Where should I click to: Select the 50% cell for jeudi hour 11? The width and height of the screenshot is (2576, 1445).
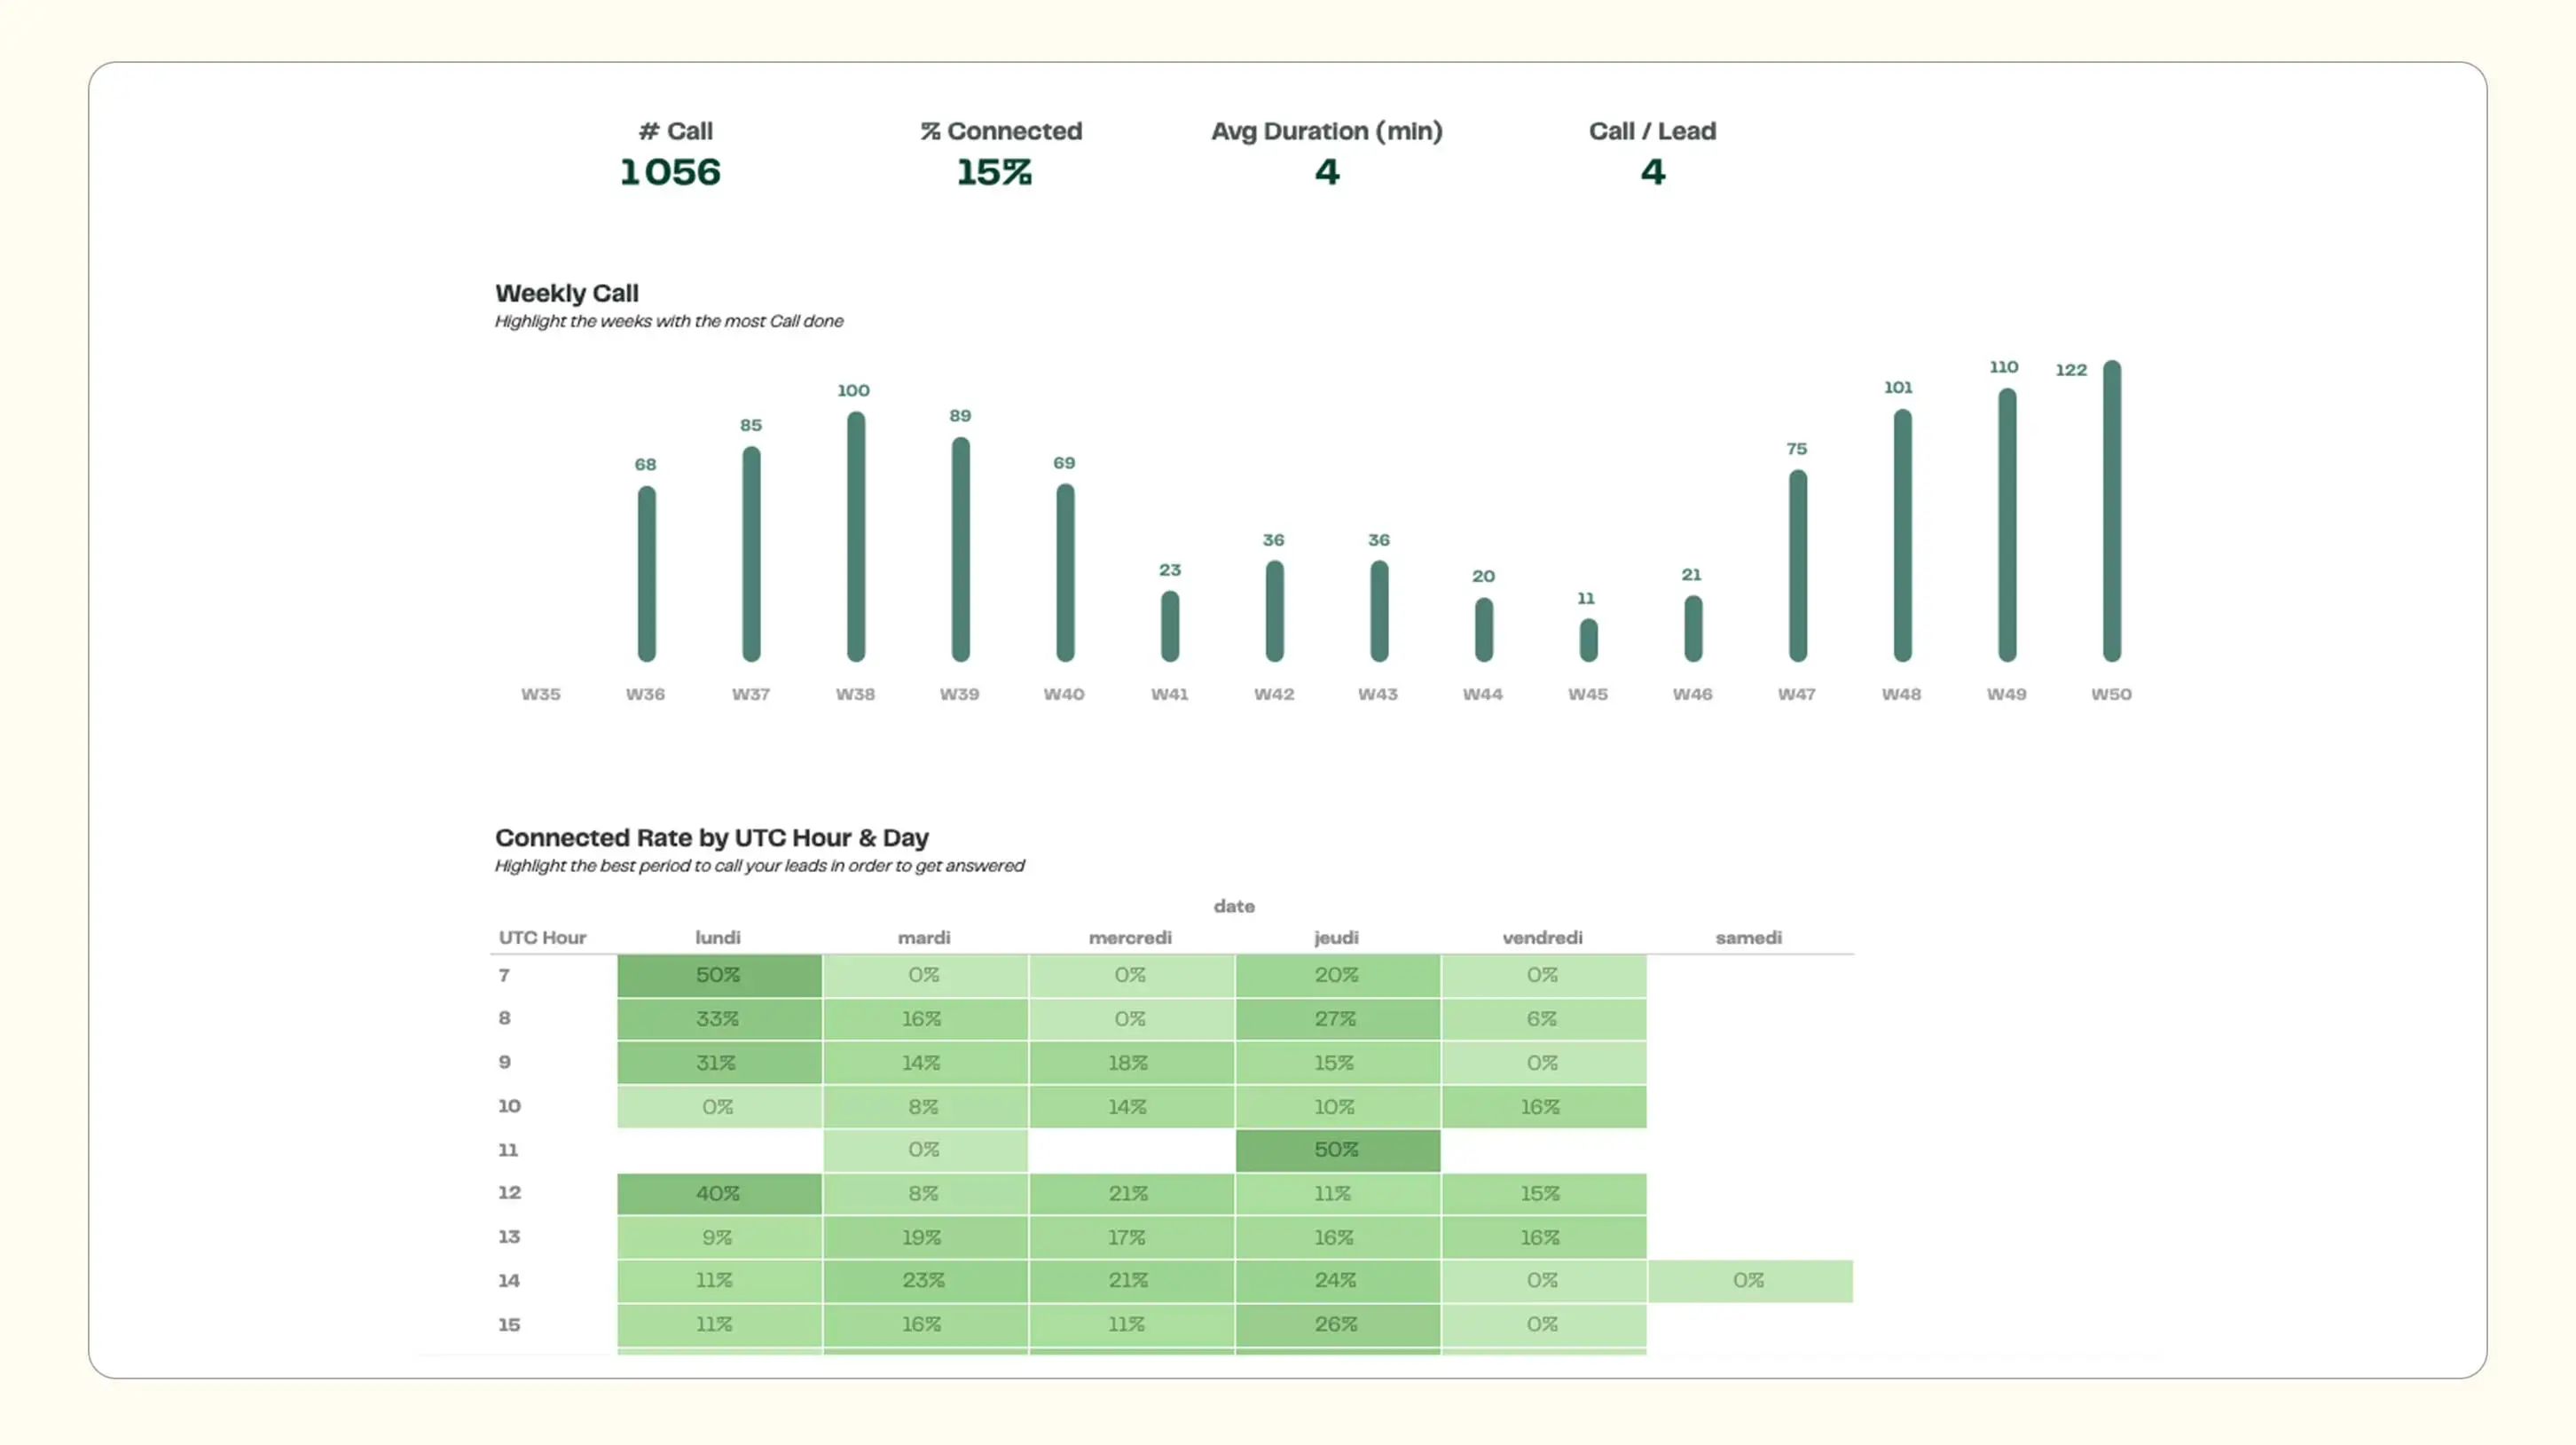[x=1336, y=1150]
